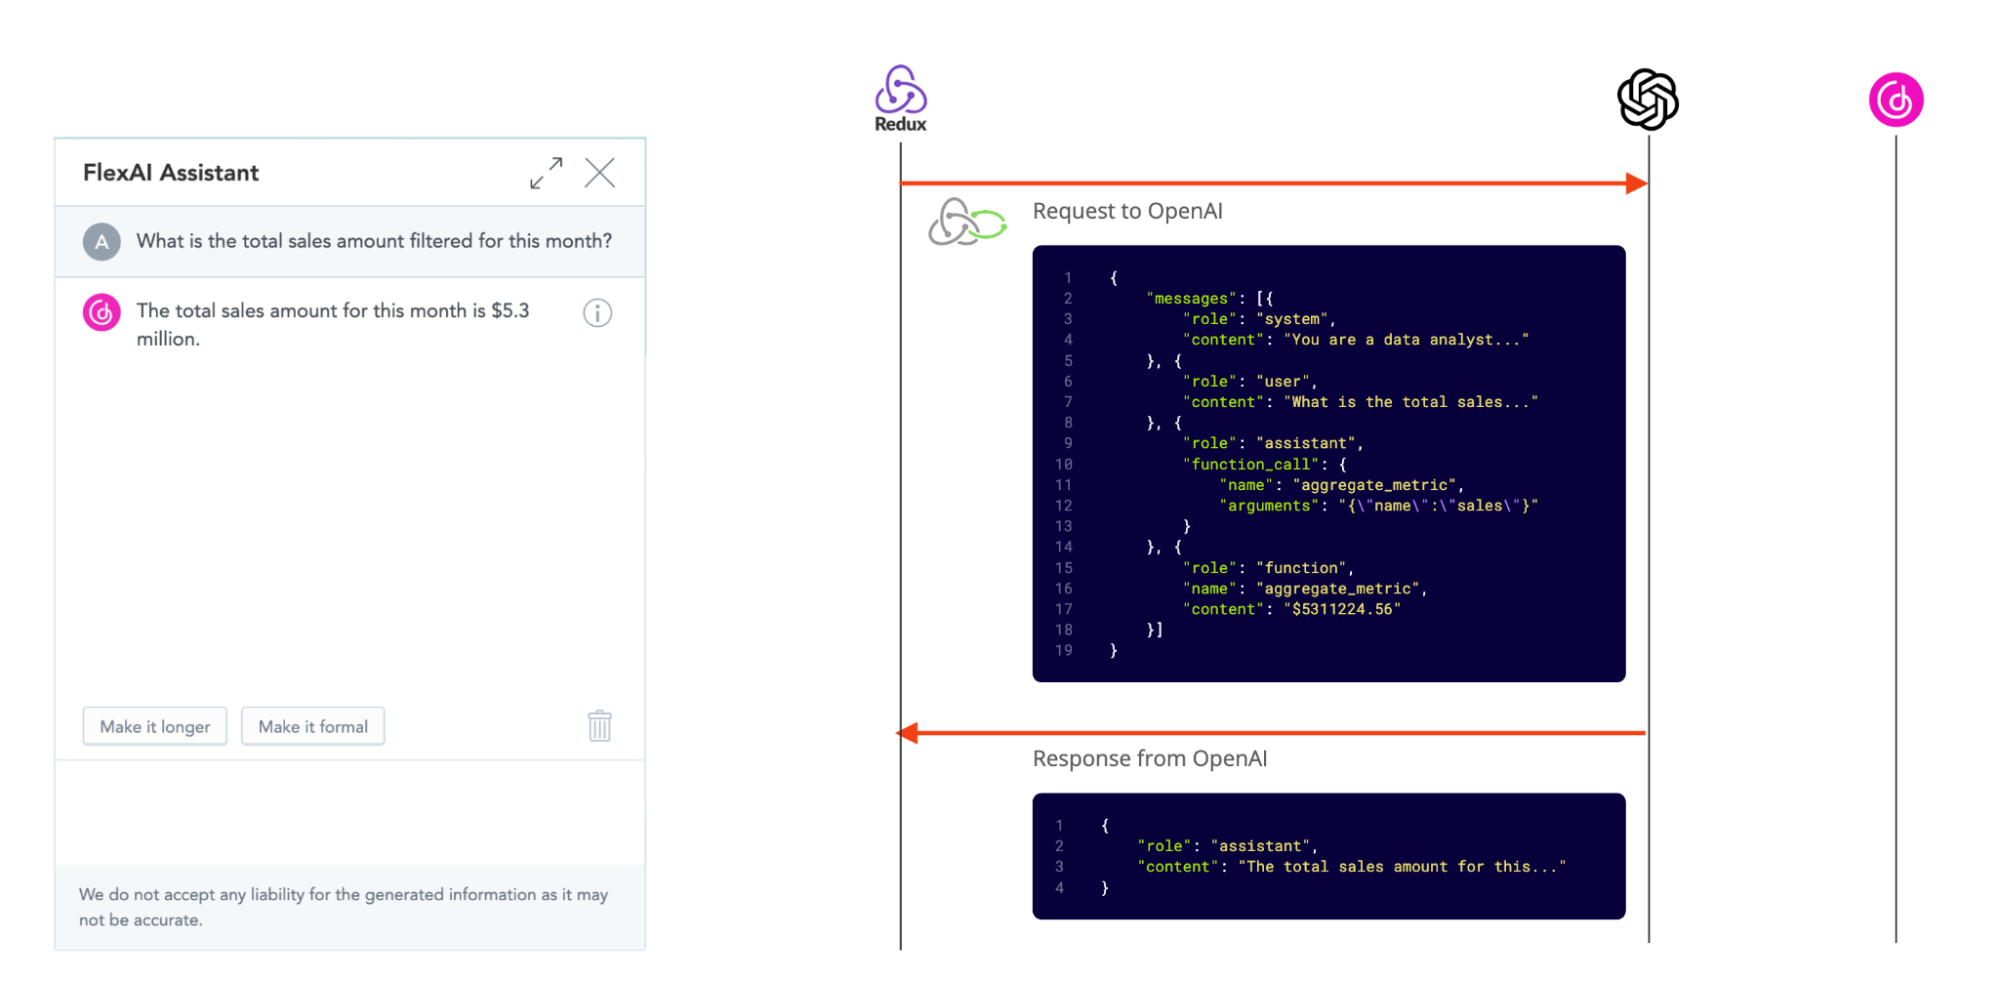
Task: Expand the FlexAI Assistant panel to full screen
Action: coord(545,172)
